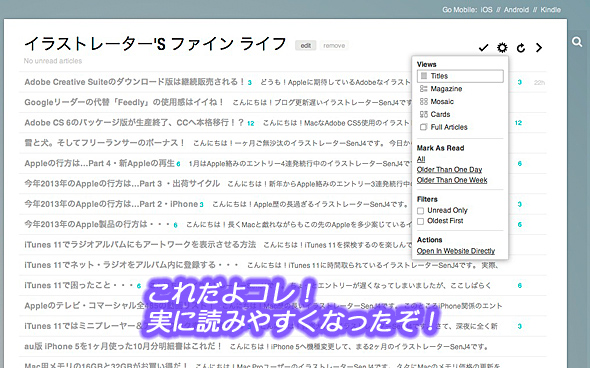This screenshot has height=368, width=590.
Task: Open article 'iTunes 11でネット・ラジオをアルバム内に登録する'
Action: click(x=131, y=265)
